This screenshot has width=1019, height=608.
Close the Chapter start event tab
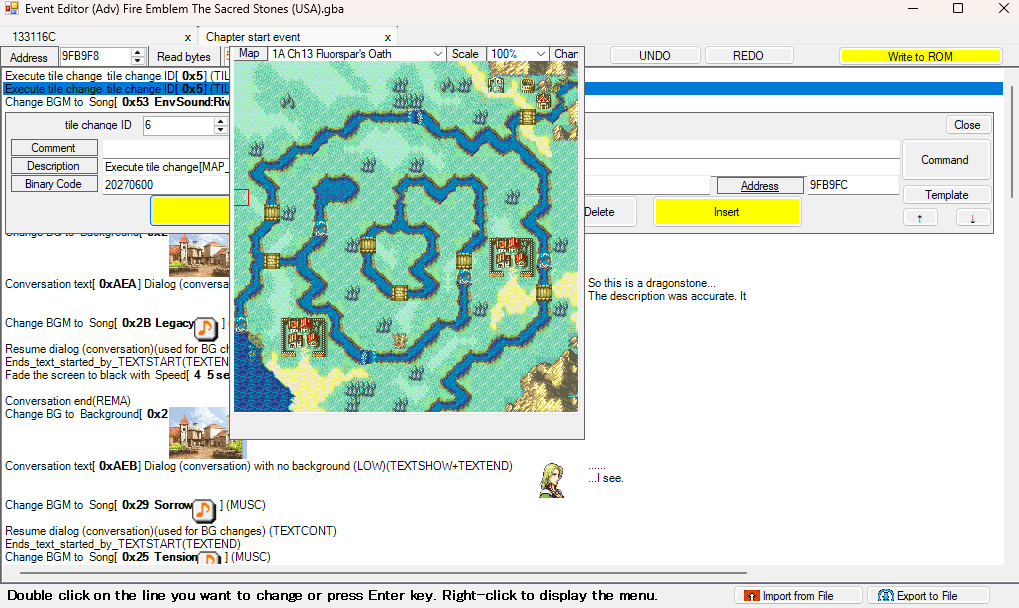point(387,38)
